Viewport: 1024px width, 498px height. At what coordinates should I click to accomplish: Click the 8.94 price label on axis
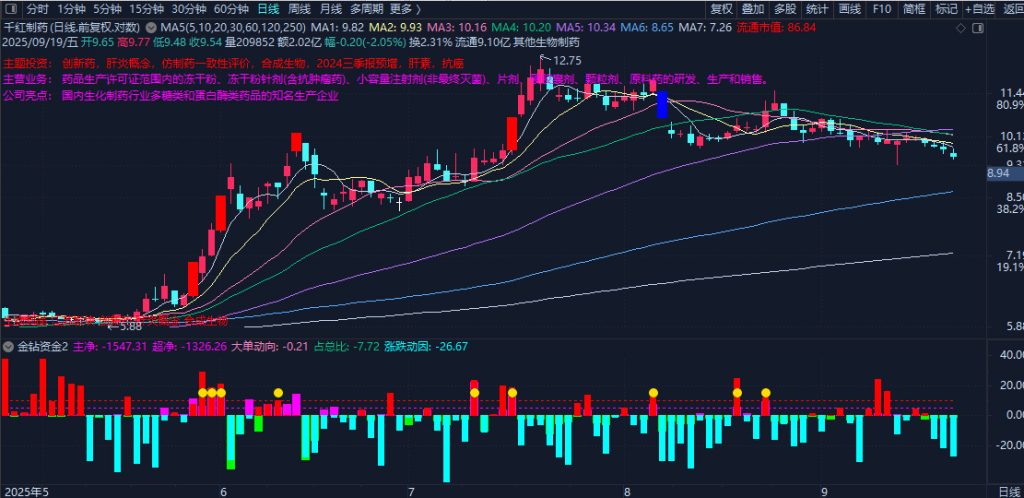coord(998,173)
